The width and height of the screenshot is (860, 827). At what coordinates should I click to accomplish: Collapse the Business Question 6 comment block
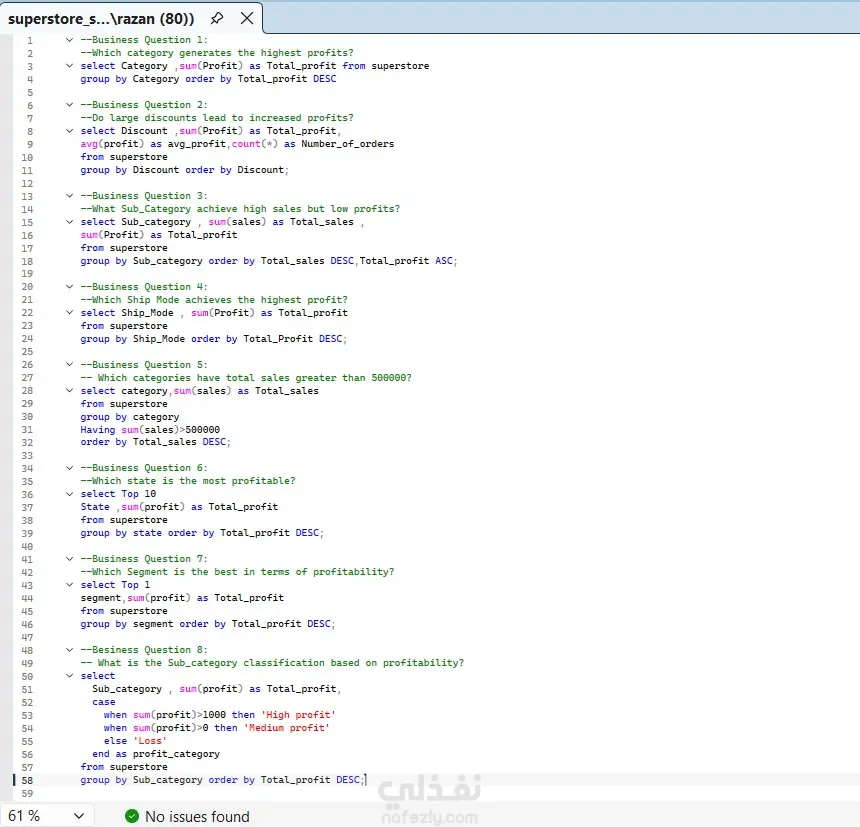pos(70,468)
